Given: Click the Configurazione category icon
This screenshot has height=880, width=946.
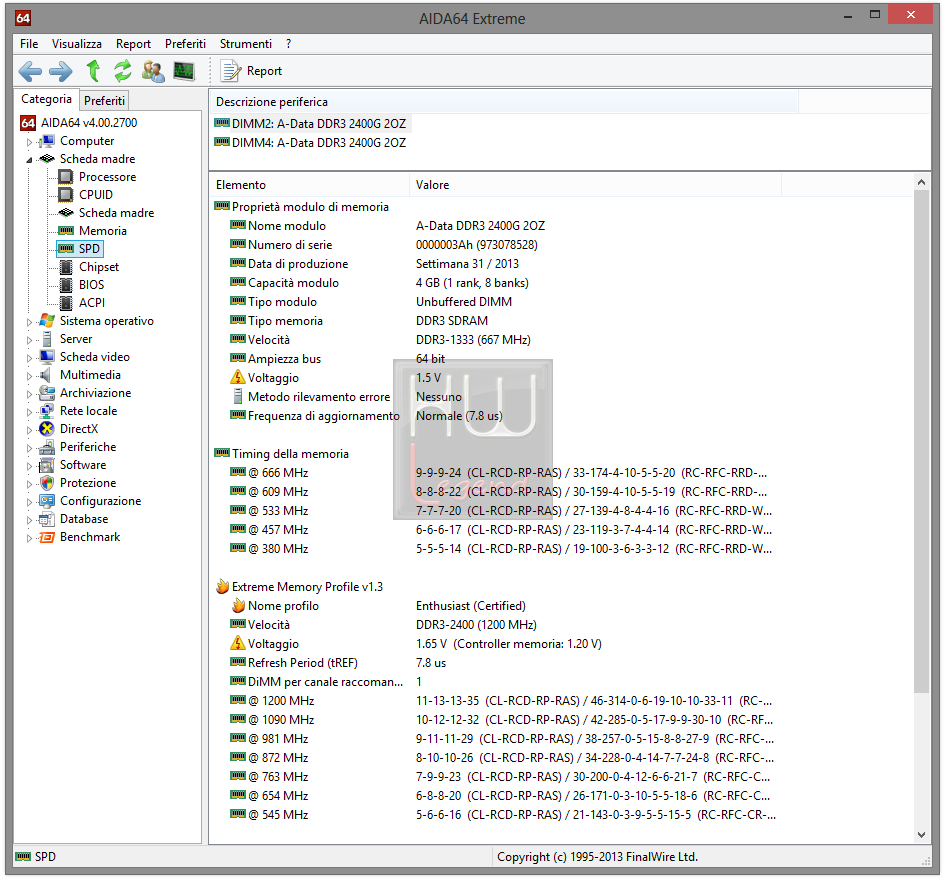Looking at the screenshot, I should point(46,501).
